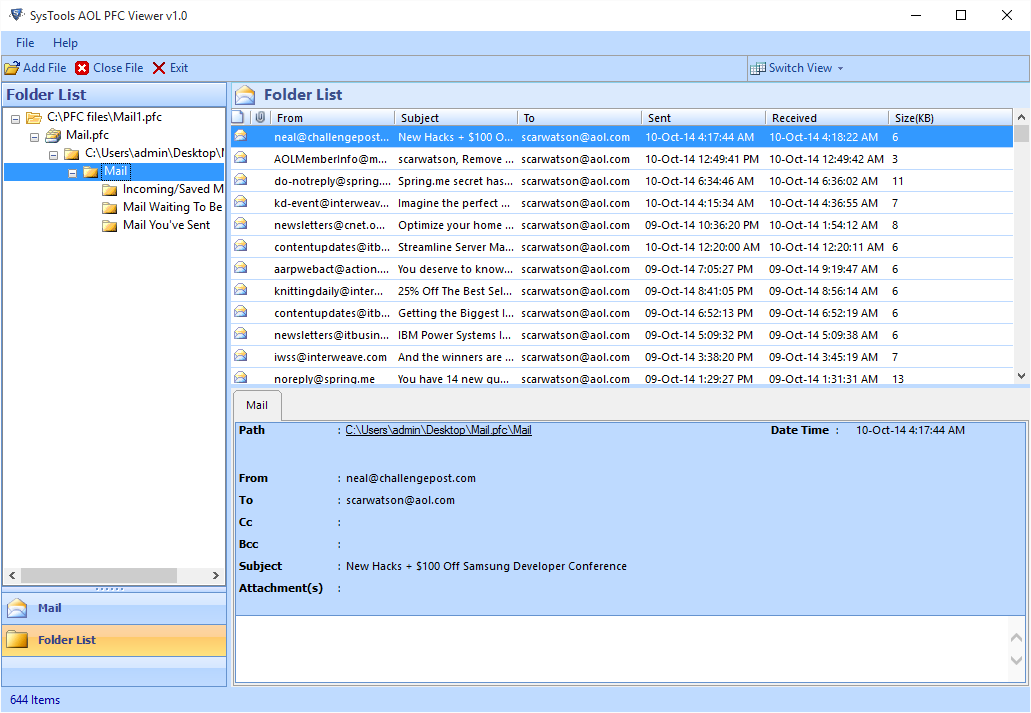Click the Switch View icon
Image resolution: width=1031 pixels, height=713 pixels.
pyautogui.click(x=758, y=68)
